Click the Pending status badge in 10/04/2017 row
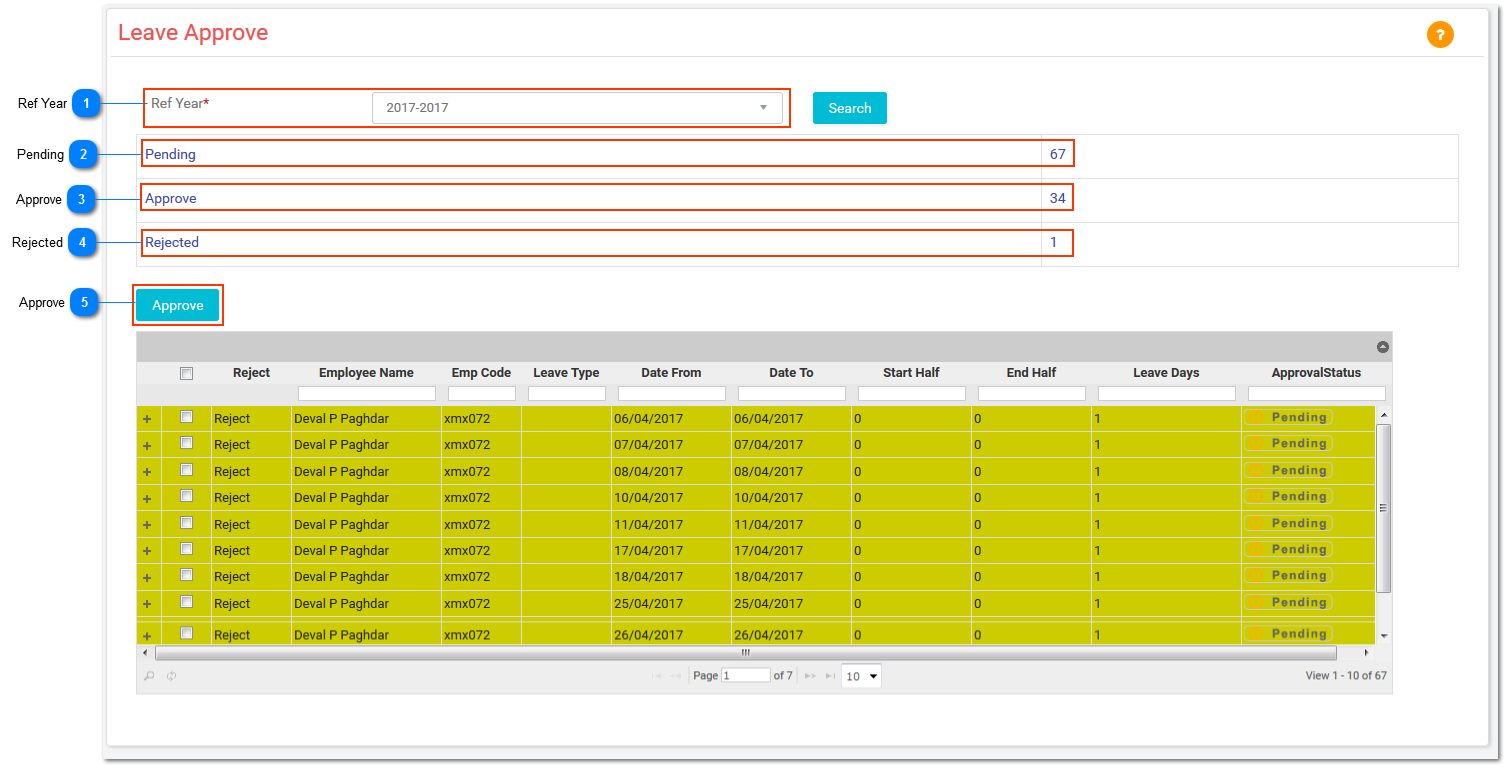The height and width of the screenshot is (768, 1507). 1288,497
